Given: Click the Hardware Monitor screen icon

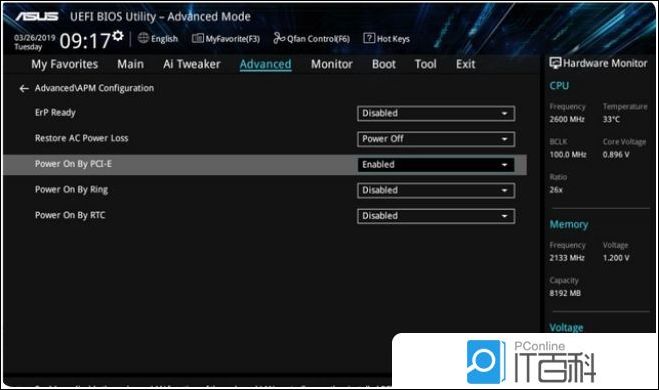Looking at the screenshot, I should click(x=555, y=63).
